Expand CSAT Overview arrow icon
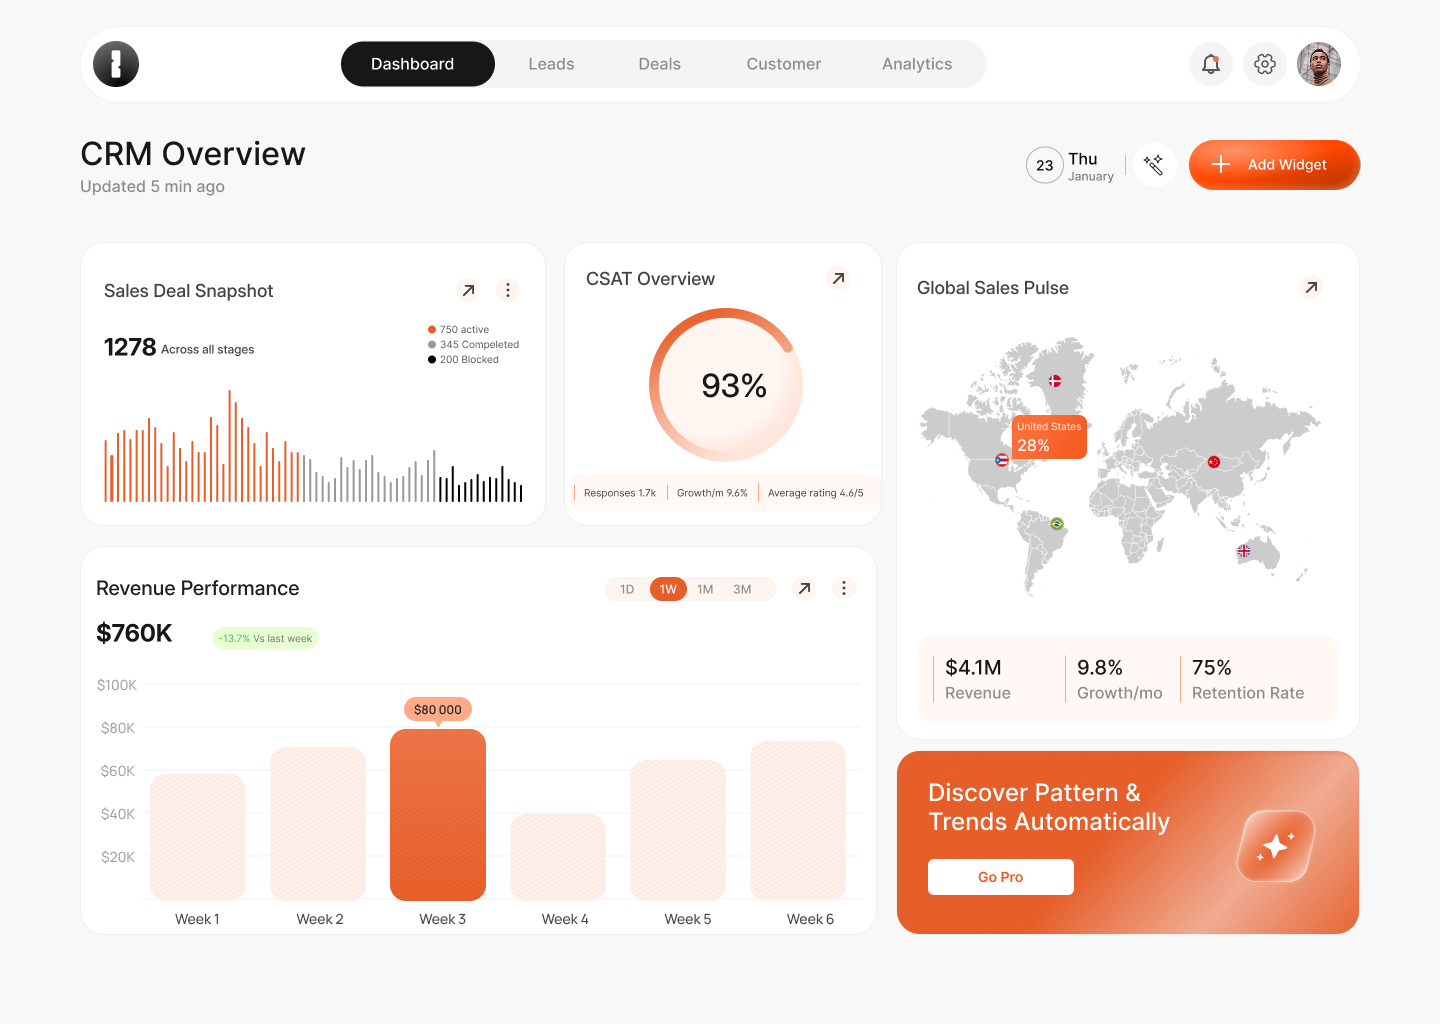 [839, 278]
